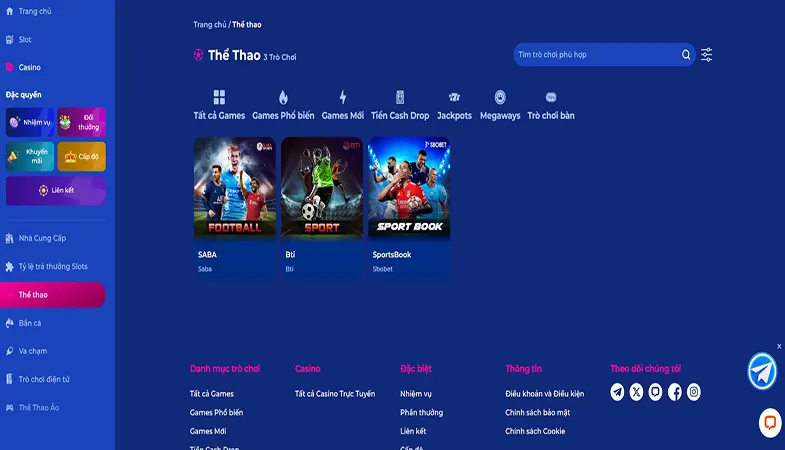Viewport: 785px width, 450px height.
Task: Click Tất cả Casino Trực Tuyến link
Action: click(335, 394)
